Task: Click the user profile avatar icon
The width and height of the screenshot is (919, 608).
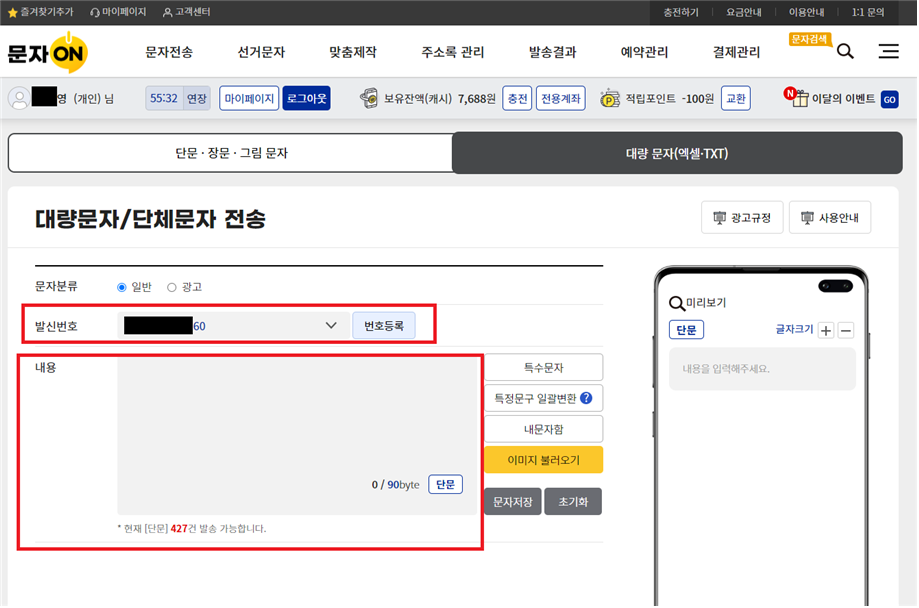Action: [x=19, y=98]
